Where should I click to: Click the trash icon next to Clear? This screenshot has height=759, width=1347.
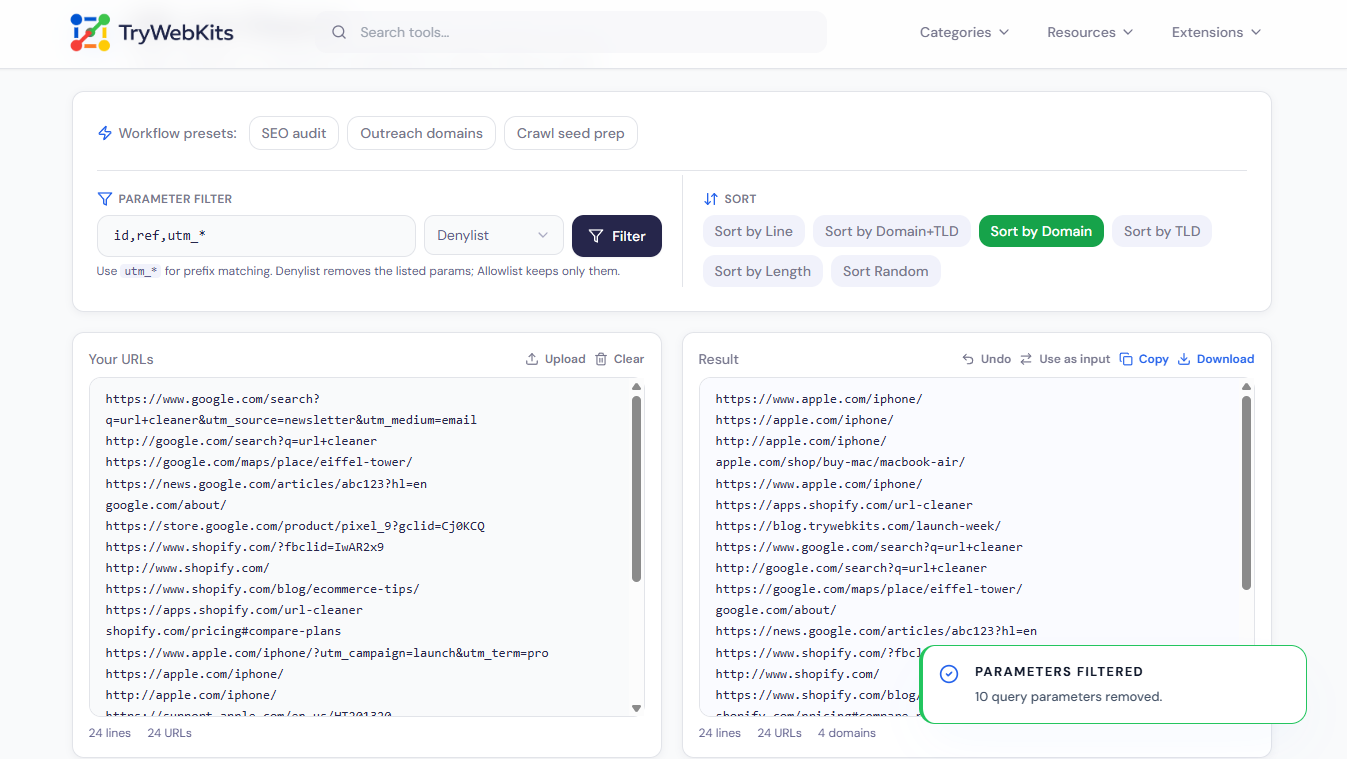(601, 359)
